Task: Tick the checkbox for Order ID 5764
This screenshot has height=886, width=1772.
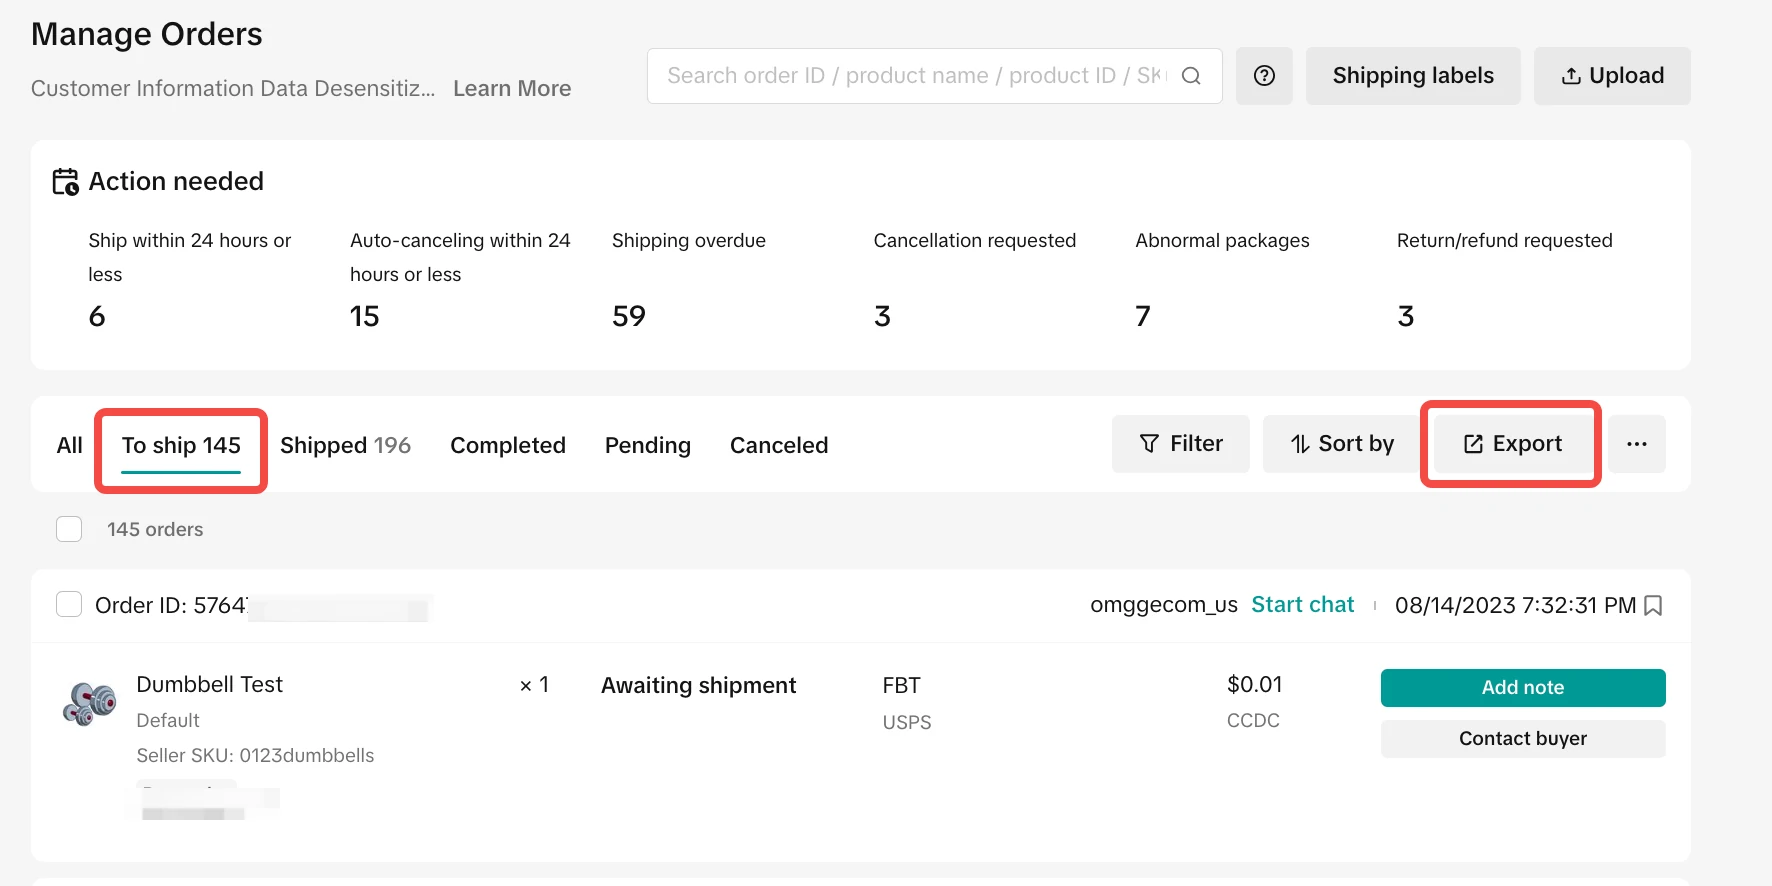Action: pos(69,604)
